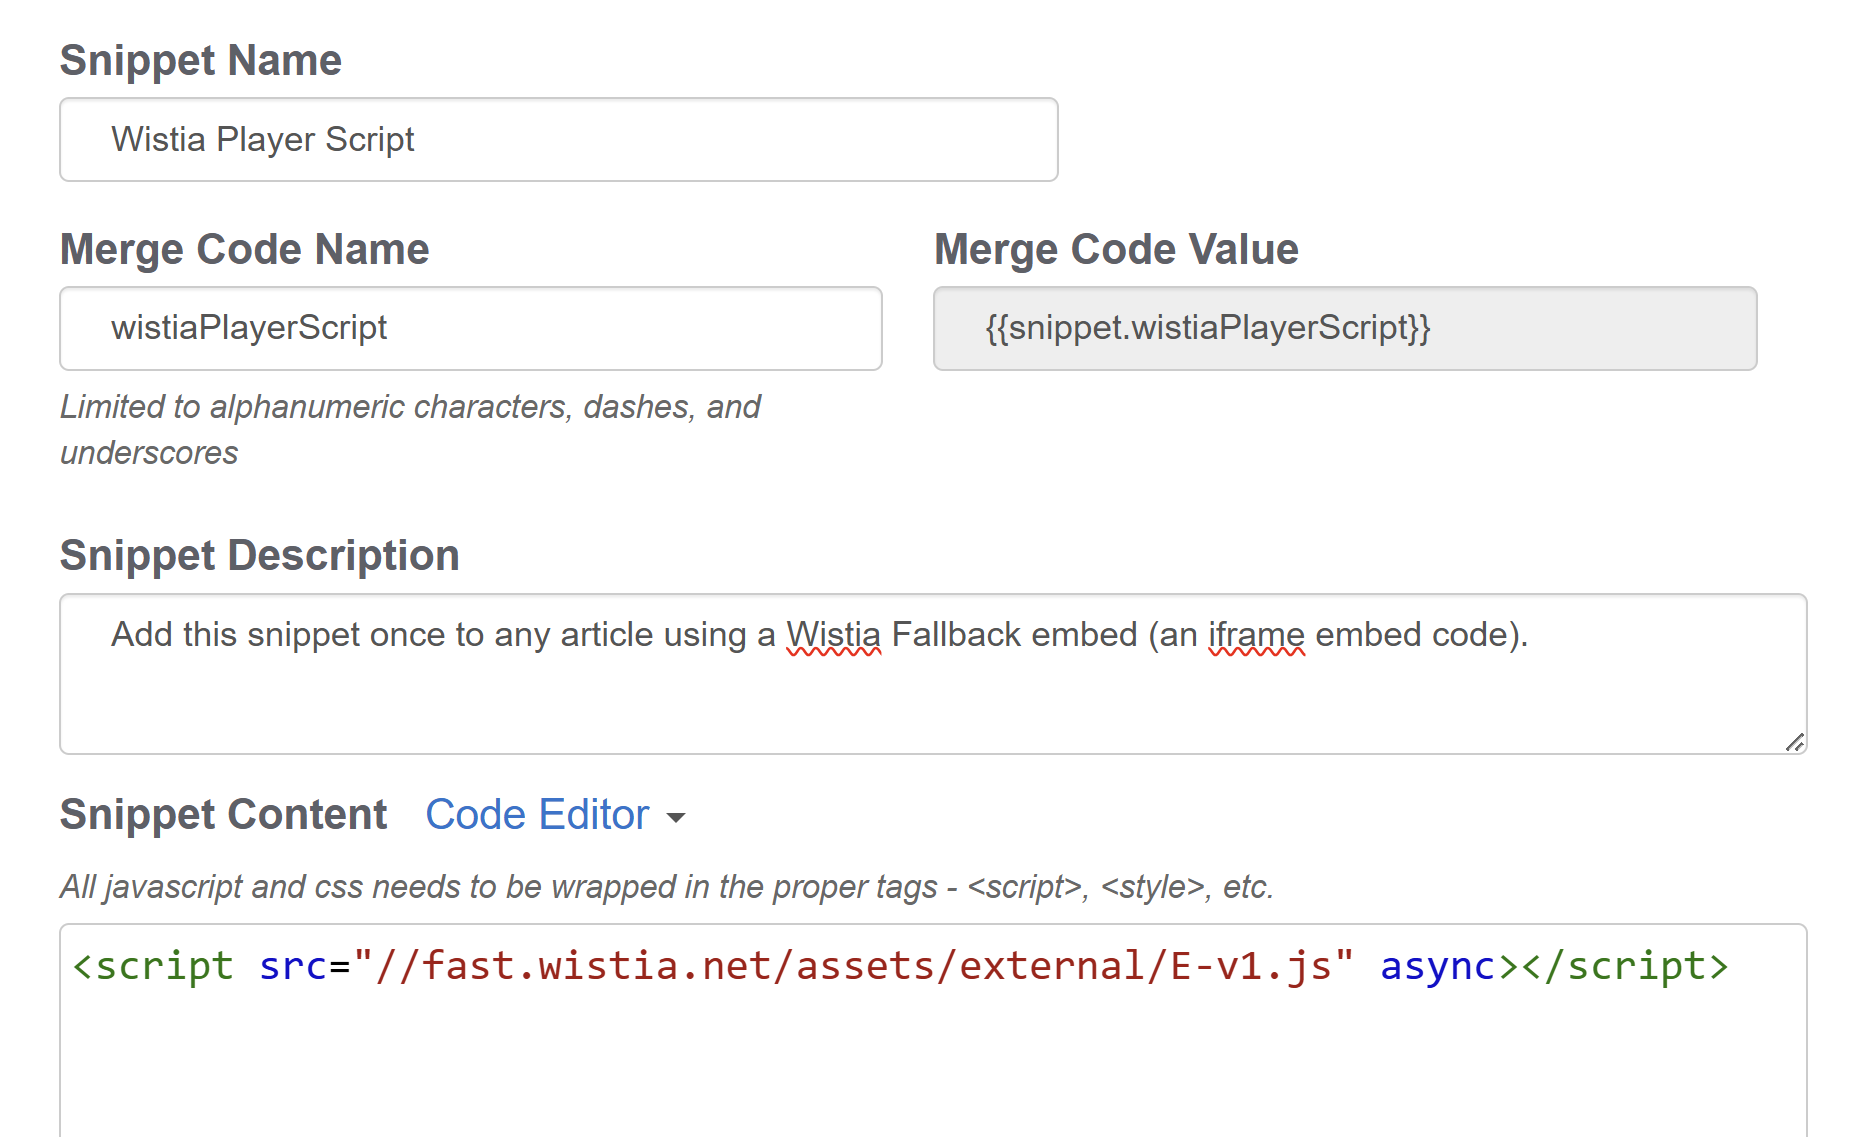1850x1137 pixels.
Task: Click the fast.wistia.net URL string
Action: 853,967
